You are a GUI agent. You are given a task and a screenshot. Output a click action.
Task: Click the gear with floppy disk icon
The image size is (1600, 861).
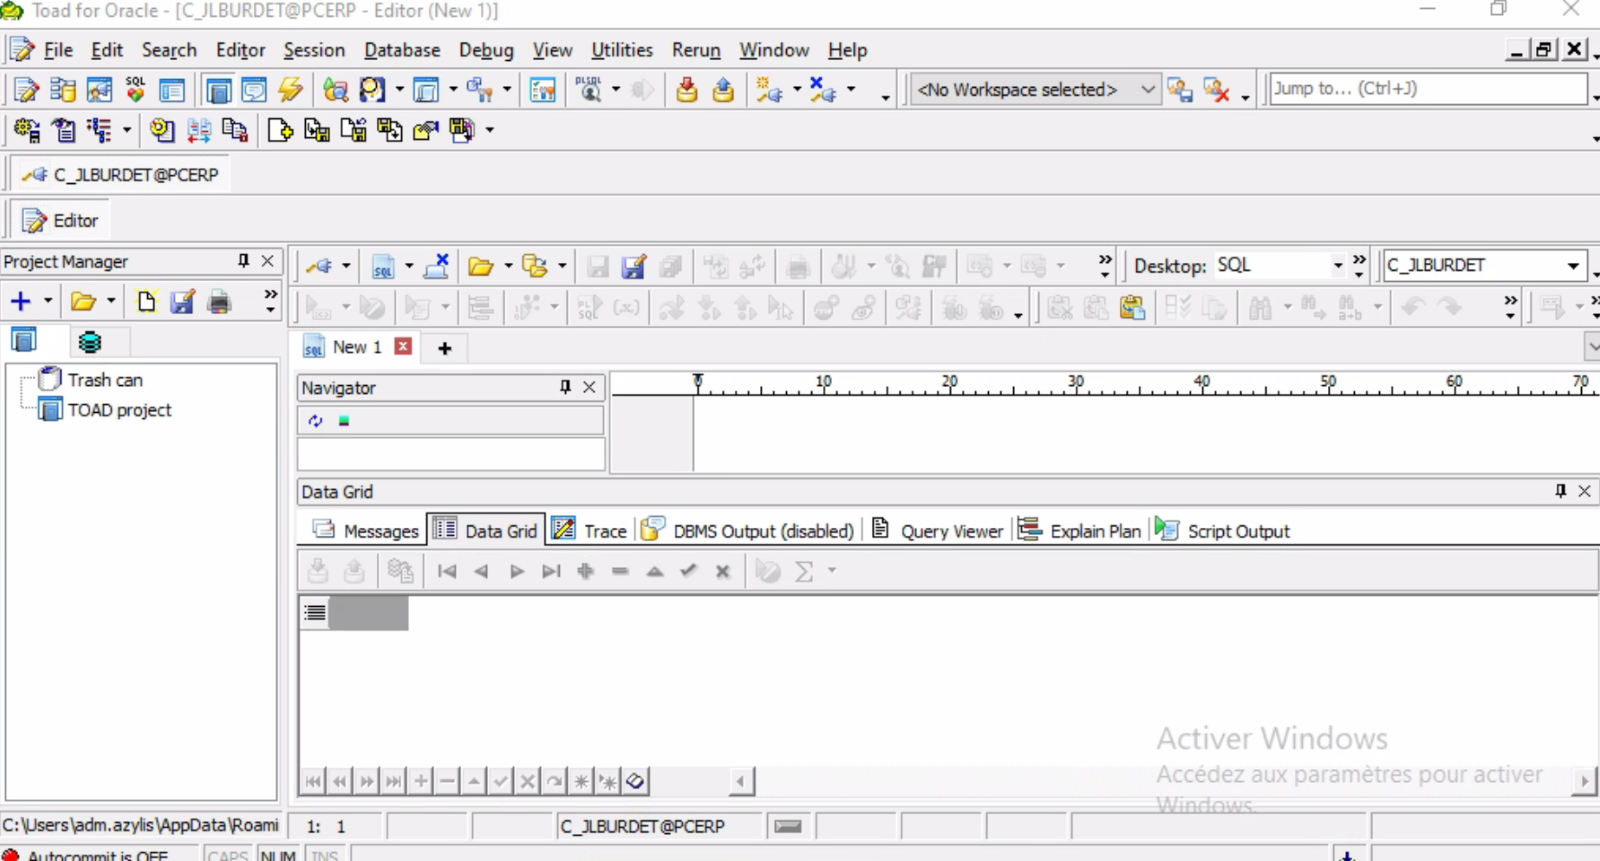coord(26,130)
